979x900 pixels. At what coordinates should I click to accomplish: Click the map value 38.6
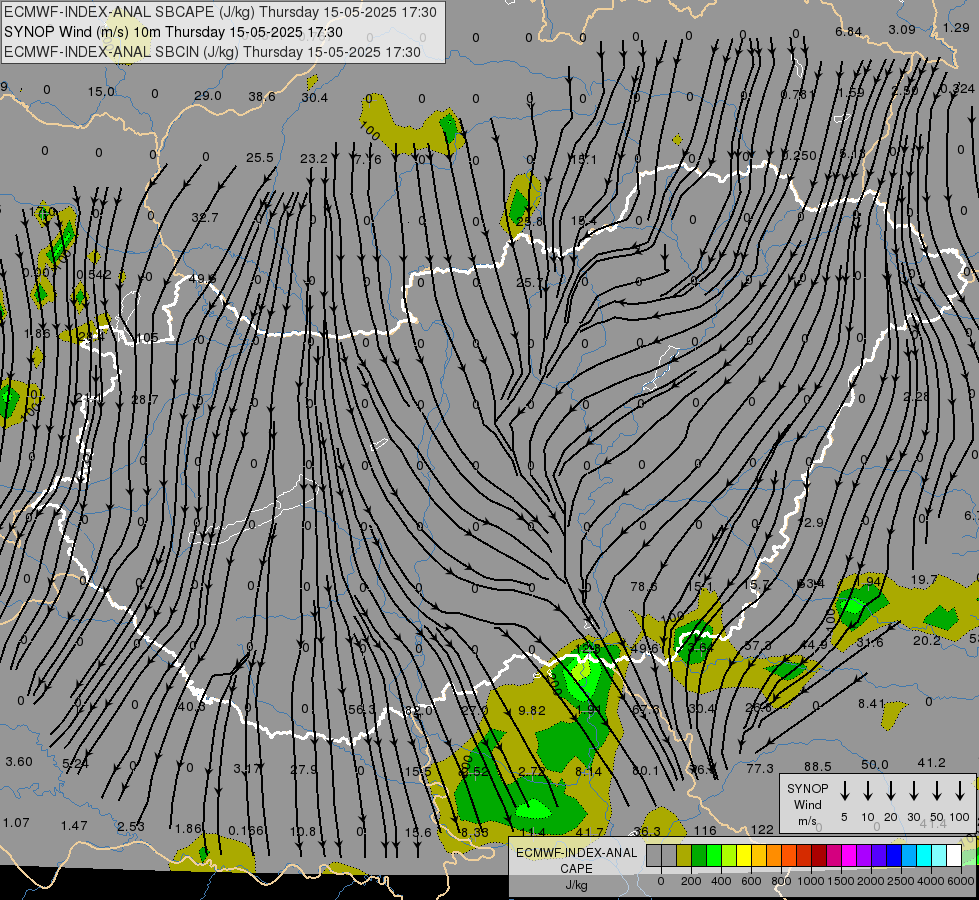click(x=262, y=96)
